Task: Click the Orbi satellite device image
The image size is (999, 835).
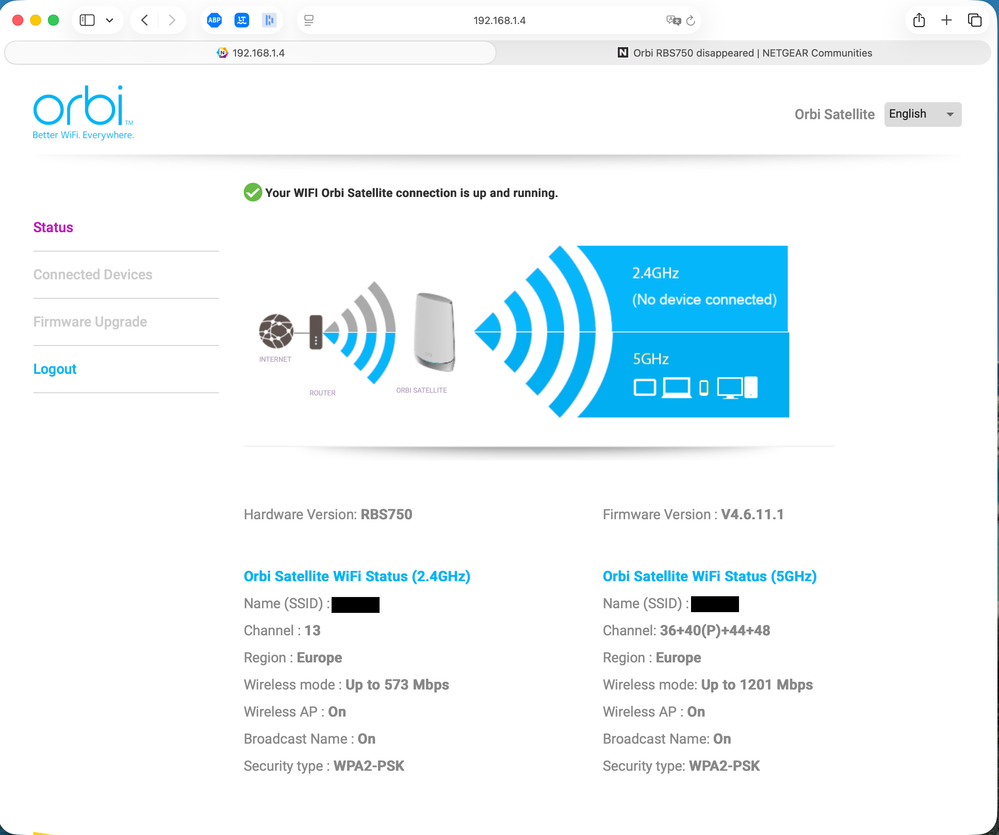Action: [x=435, y=332]
